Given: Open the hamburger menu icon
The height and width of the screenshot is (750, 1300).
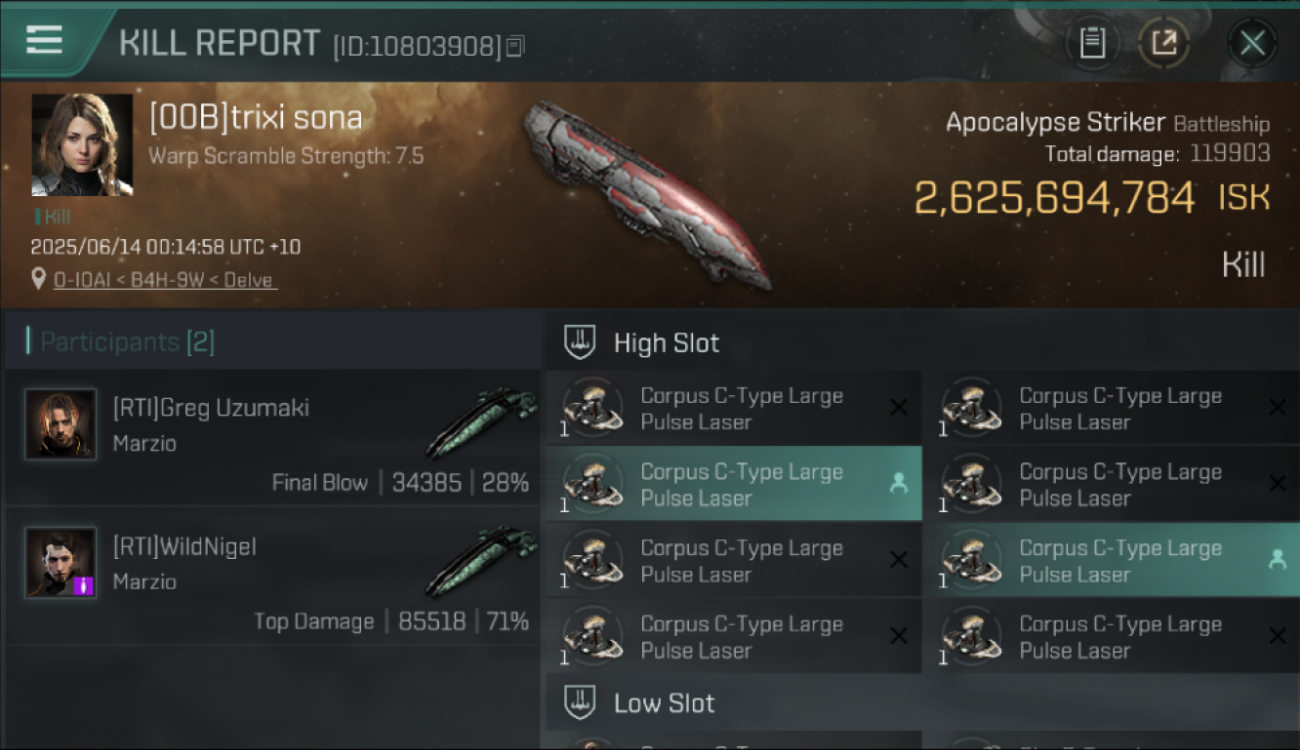Looking at the screenshot, I should [x=44, y=41].
